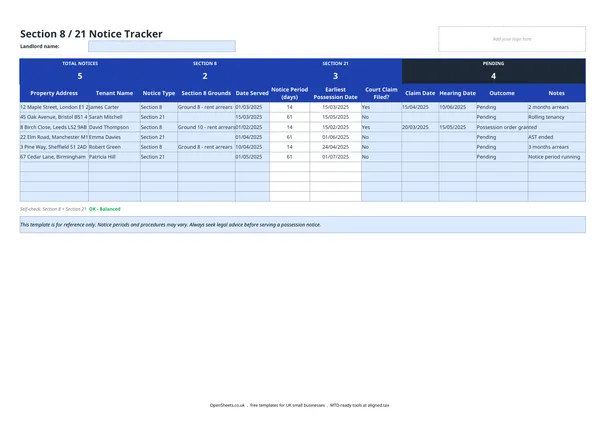Screen dimensions: 600x424
Task: Select the Notice Period (days) column header
Action: coord(290,93)
